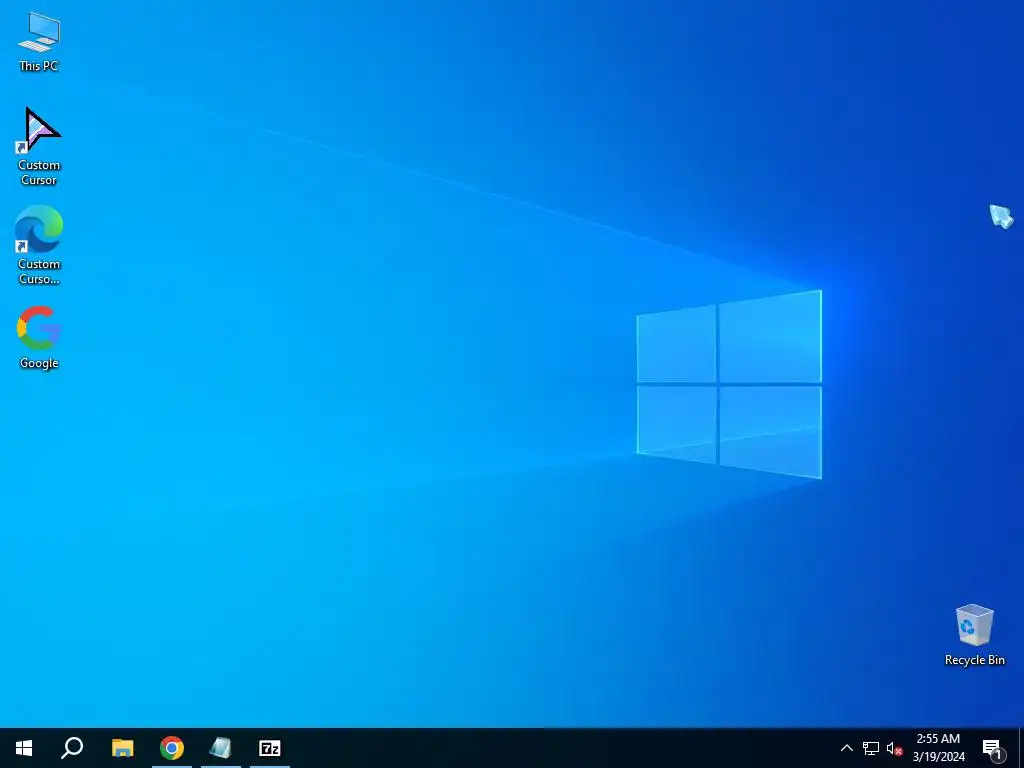Switch to Google Chrome in the taskbar
The width and height of the screenshot is (1024, 768).
(x=172, y=748)
